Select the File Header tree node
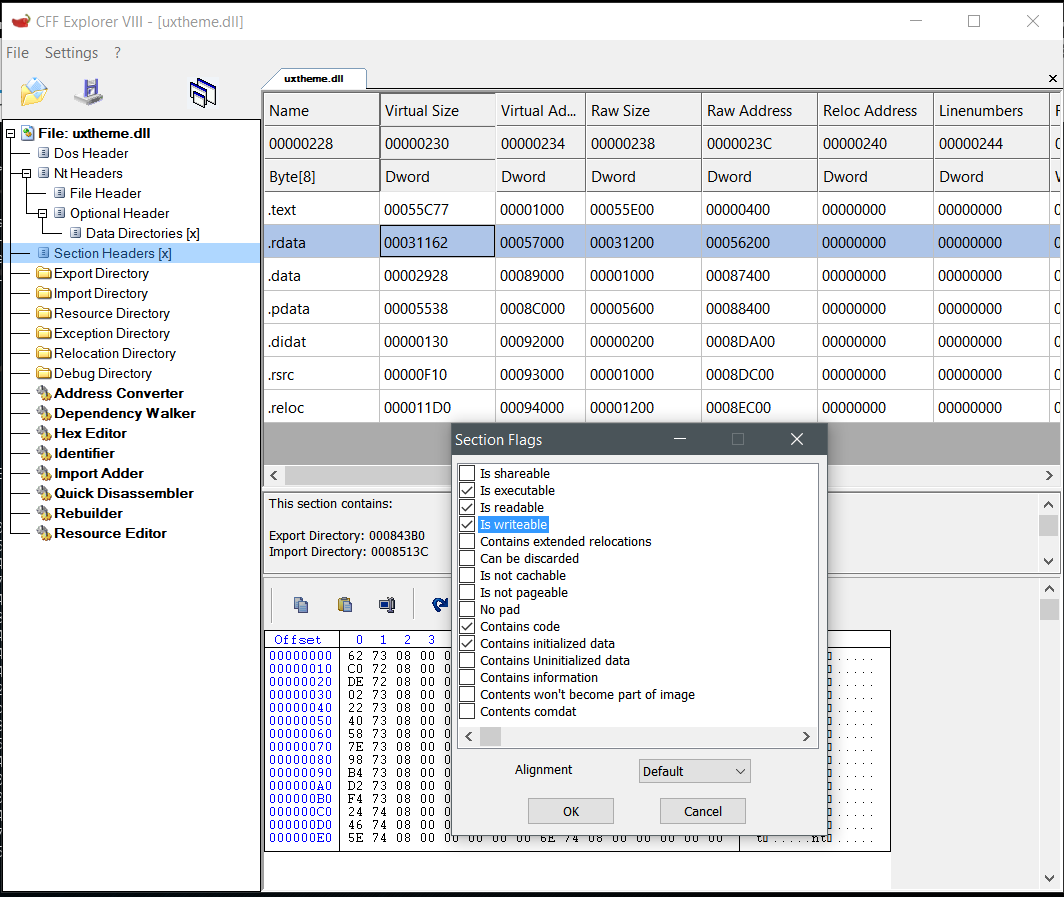 point(105,193)
